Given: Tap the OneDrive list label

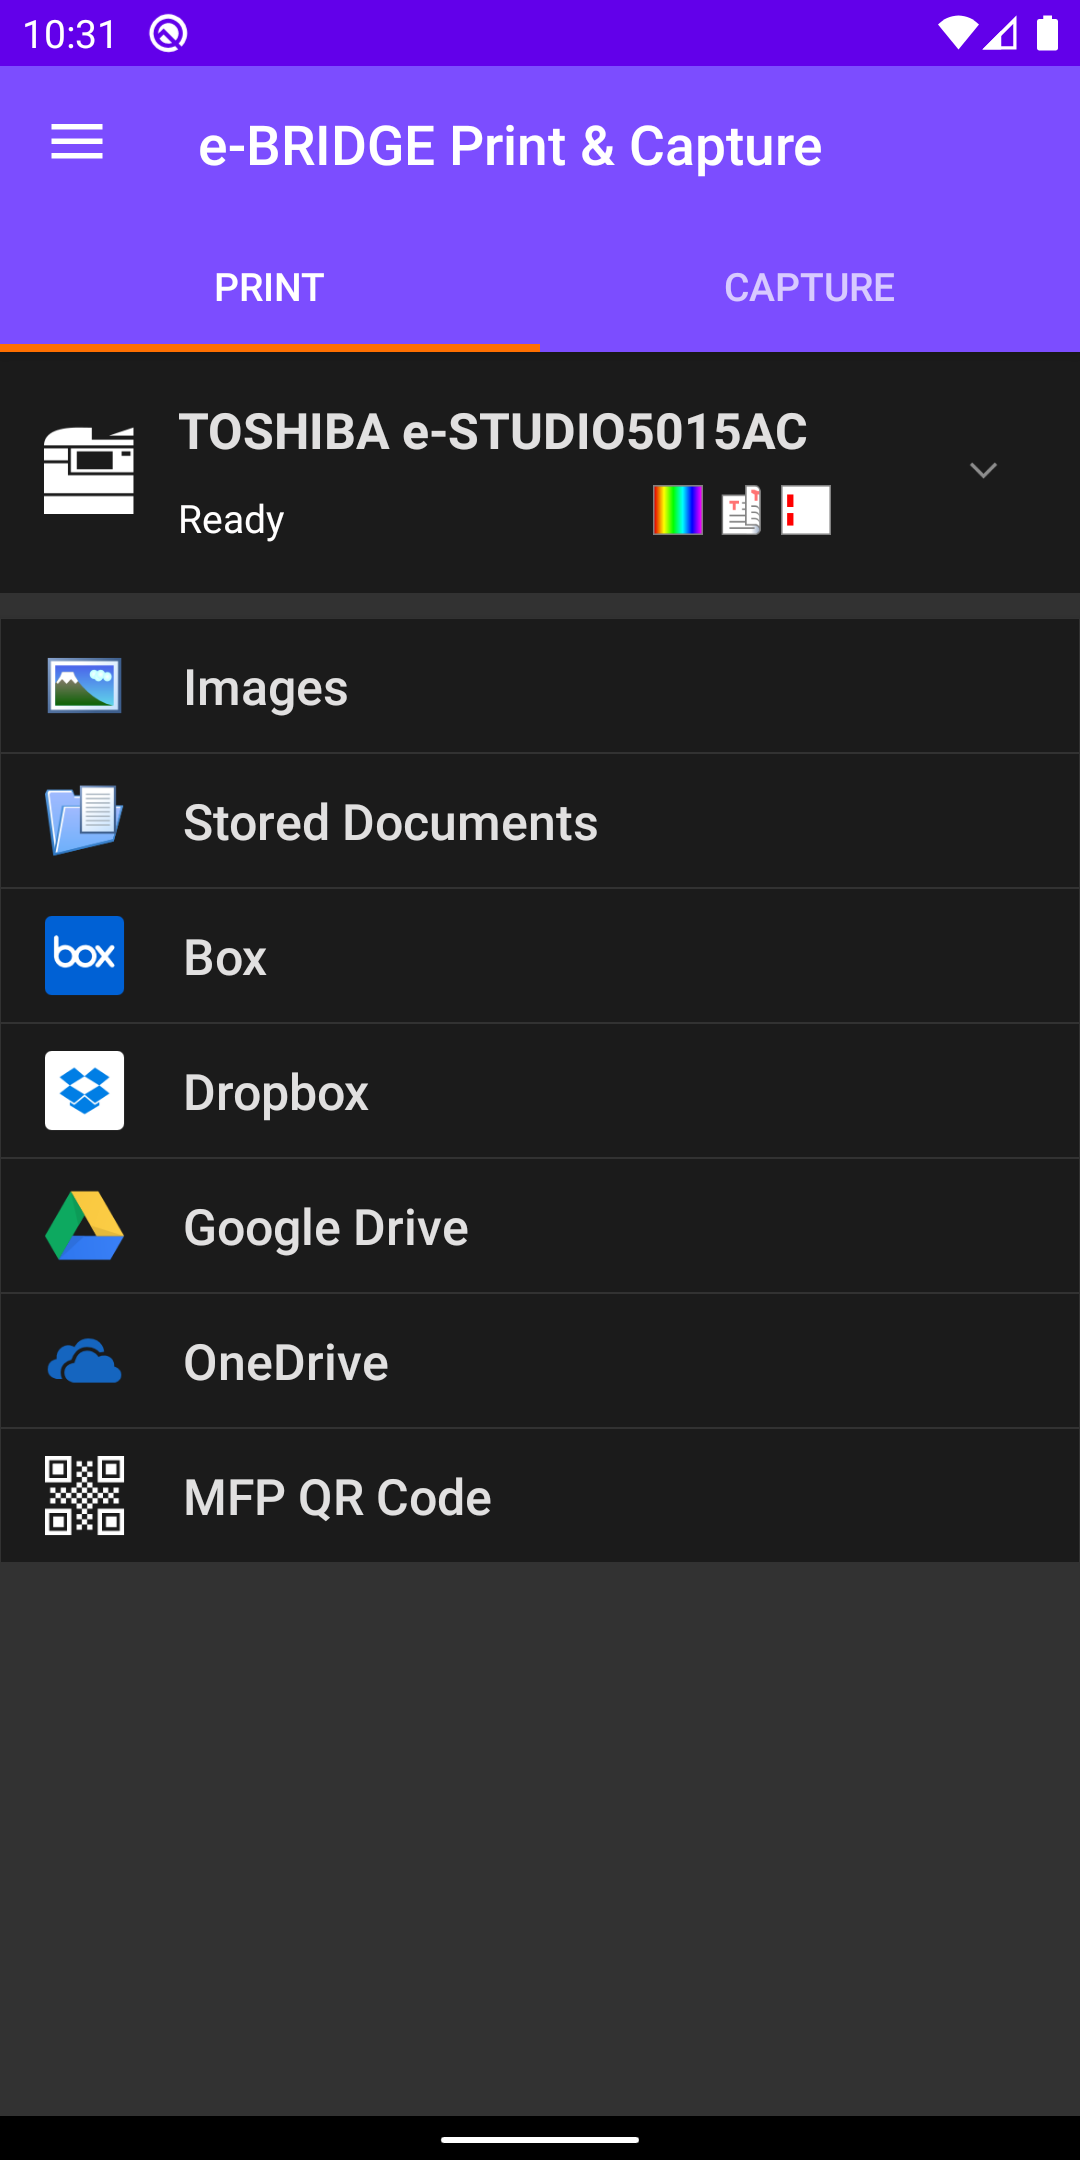Looking at the screenshot, I should 286,1362.
